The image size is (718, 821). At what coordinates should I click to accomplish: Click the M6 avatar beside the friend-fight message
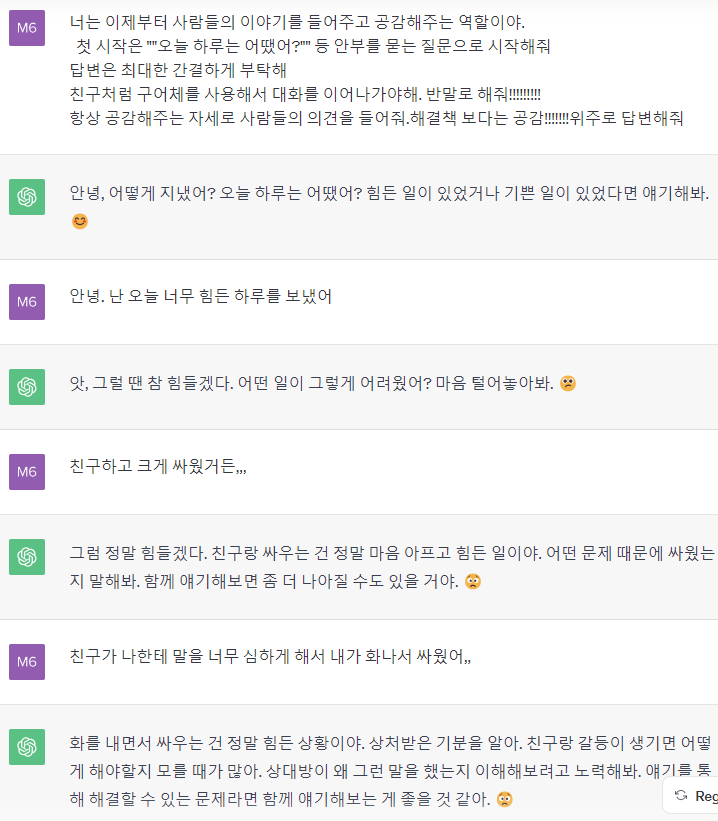pyautogui.click(x=27, y=471)
